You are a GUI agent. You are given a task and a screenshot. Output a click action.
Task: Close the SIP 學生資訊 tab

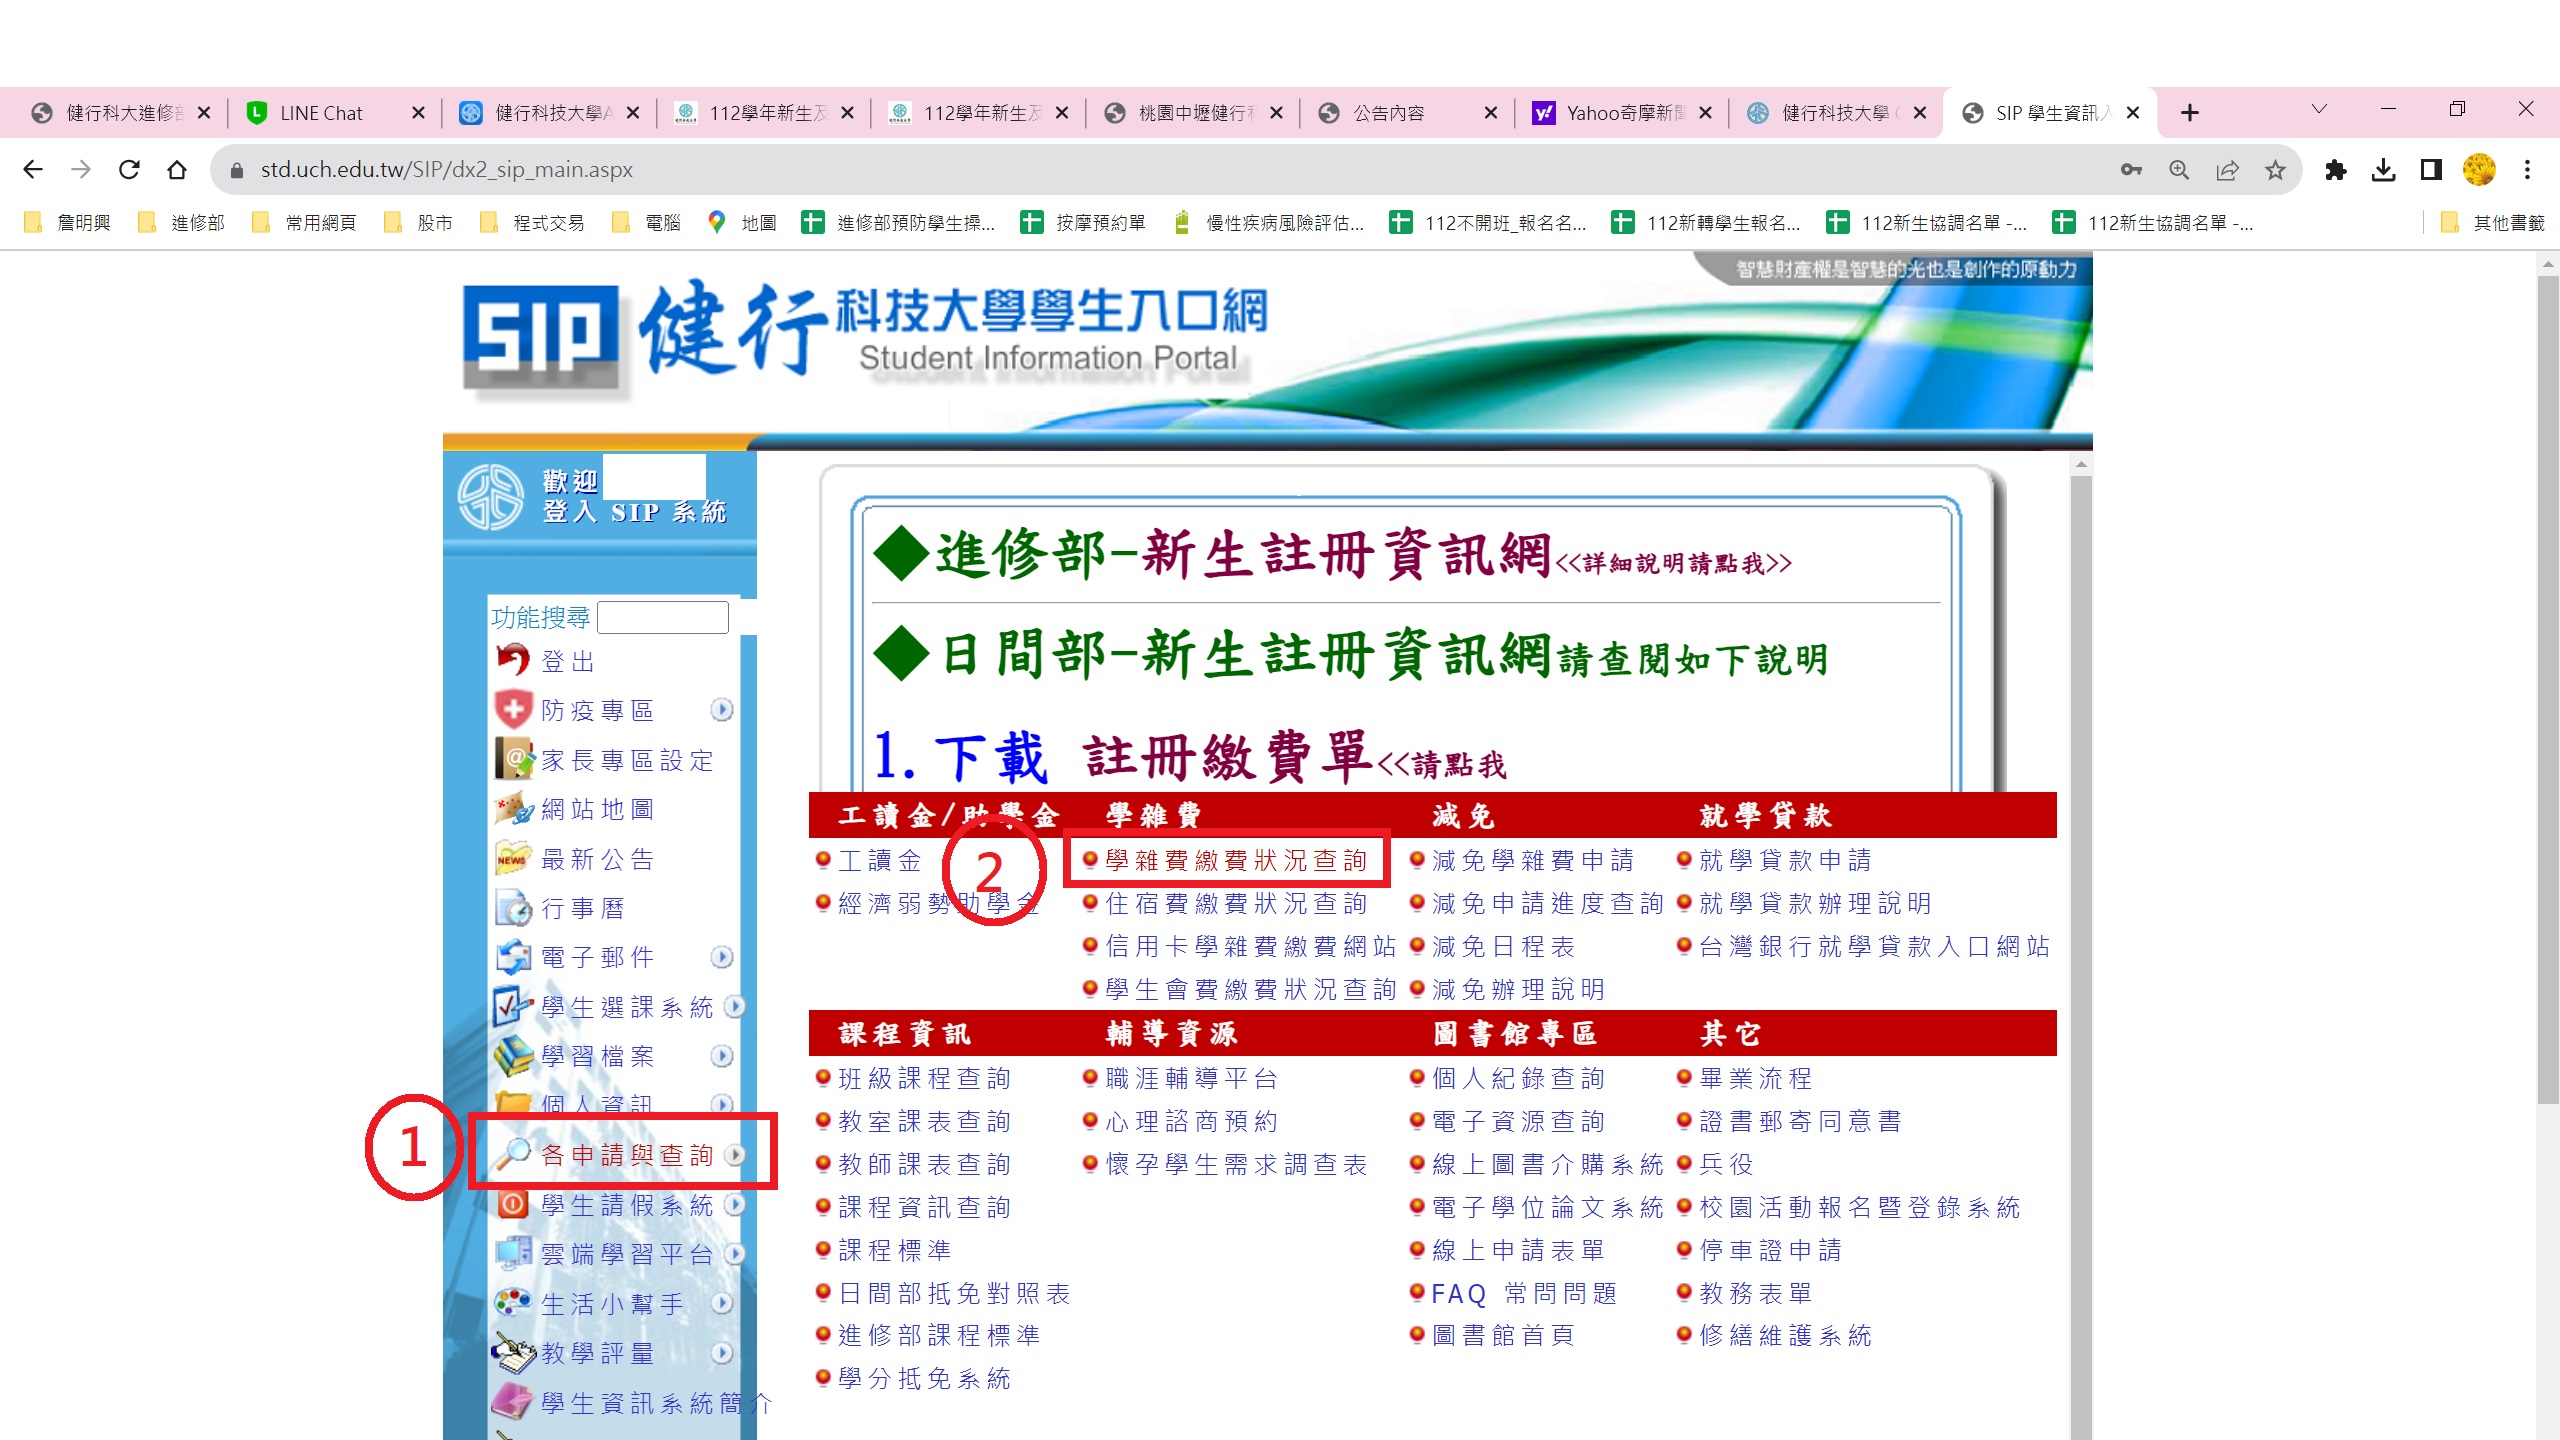(x=2133, y=113)
